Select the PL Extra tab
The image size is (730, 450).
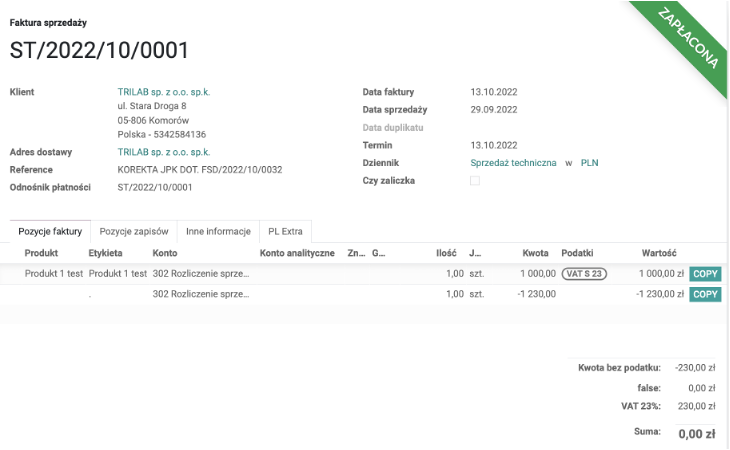coord(285,231)
